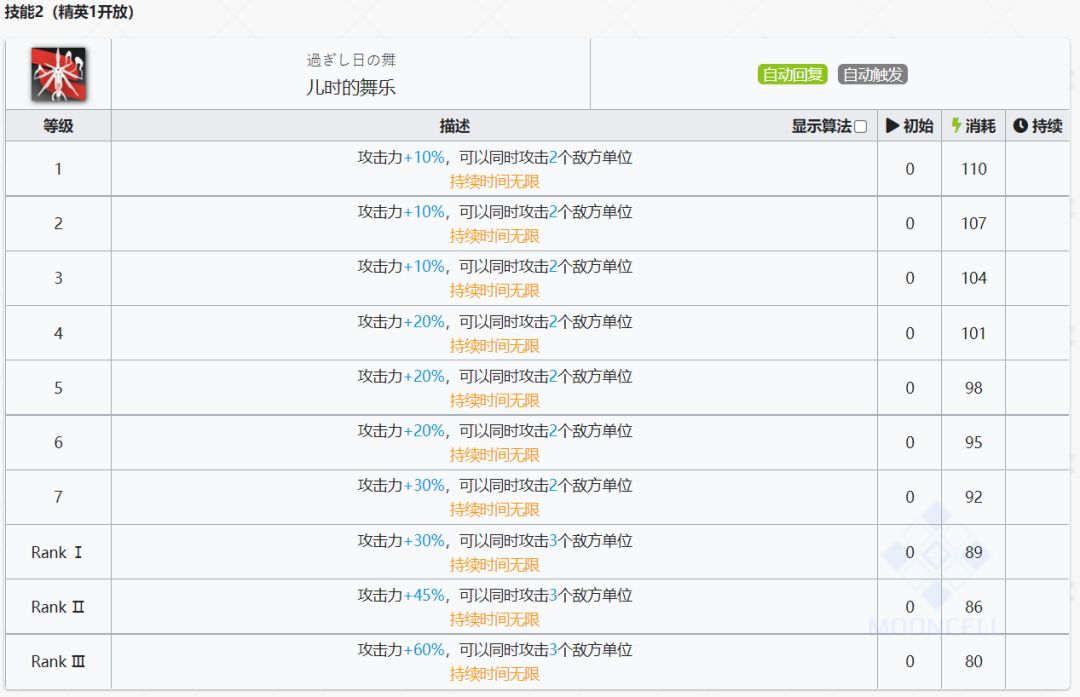
Task: Click the green lightning icon beside 消耗
Action: pyautogui.click(x=956, y=126)
